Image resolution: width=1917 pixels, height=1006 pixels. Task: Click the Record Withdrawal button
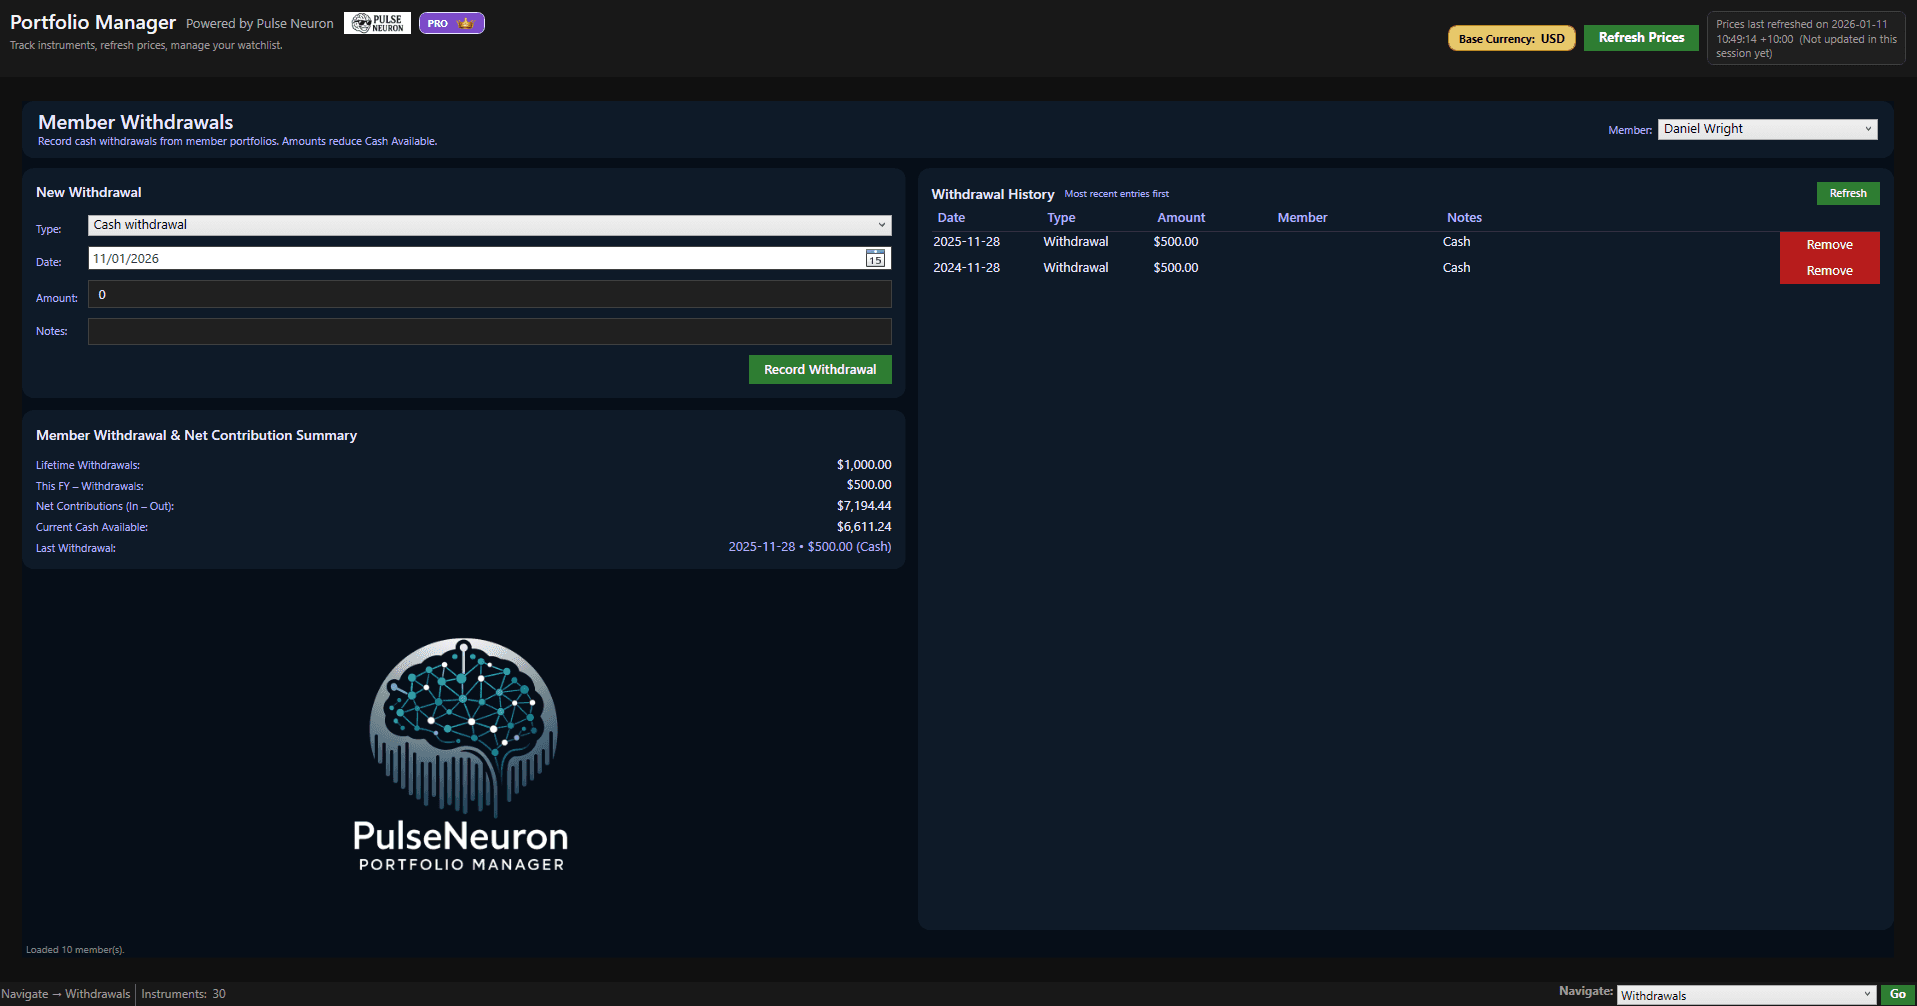820,370
